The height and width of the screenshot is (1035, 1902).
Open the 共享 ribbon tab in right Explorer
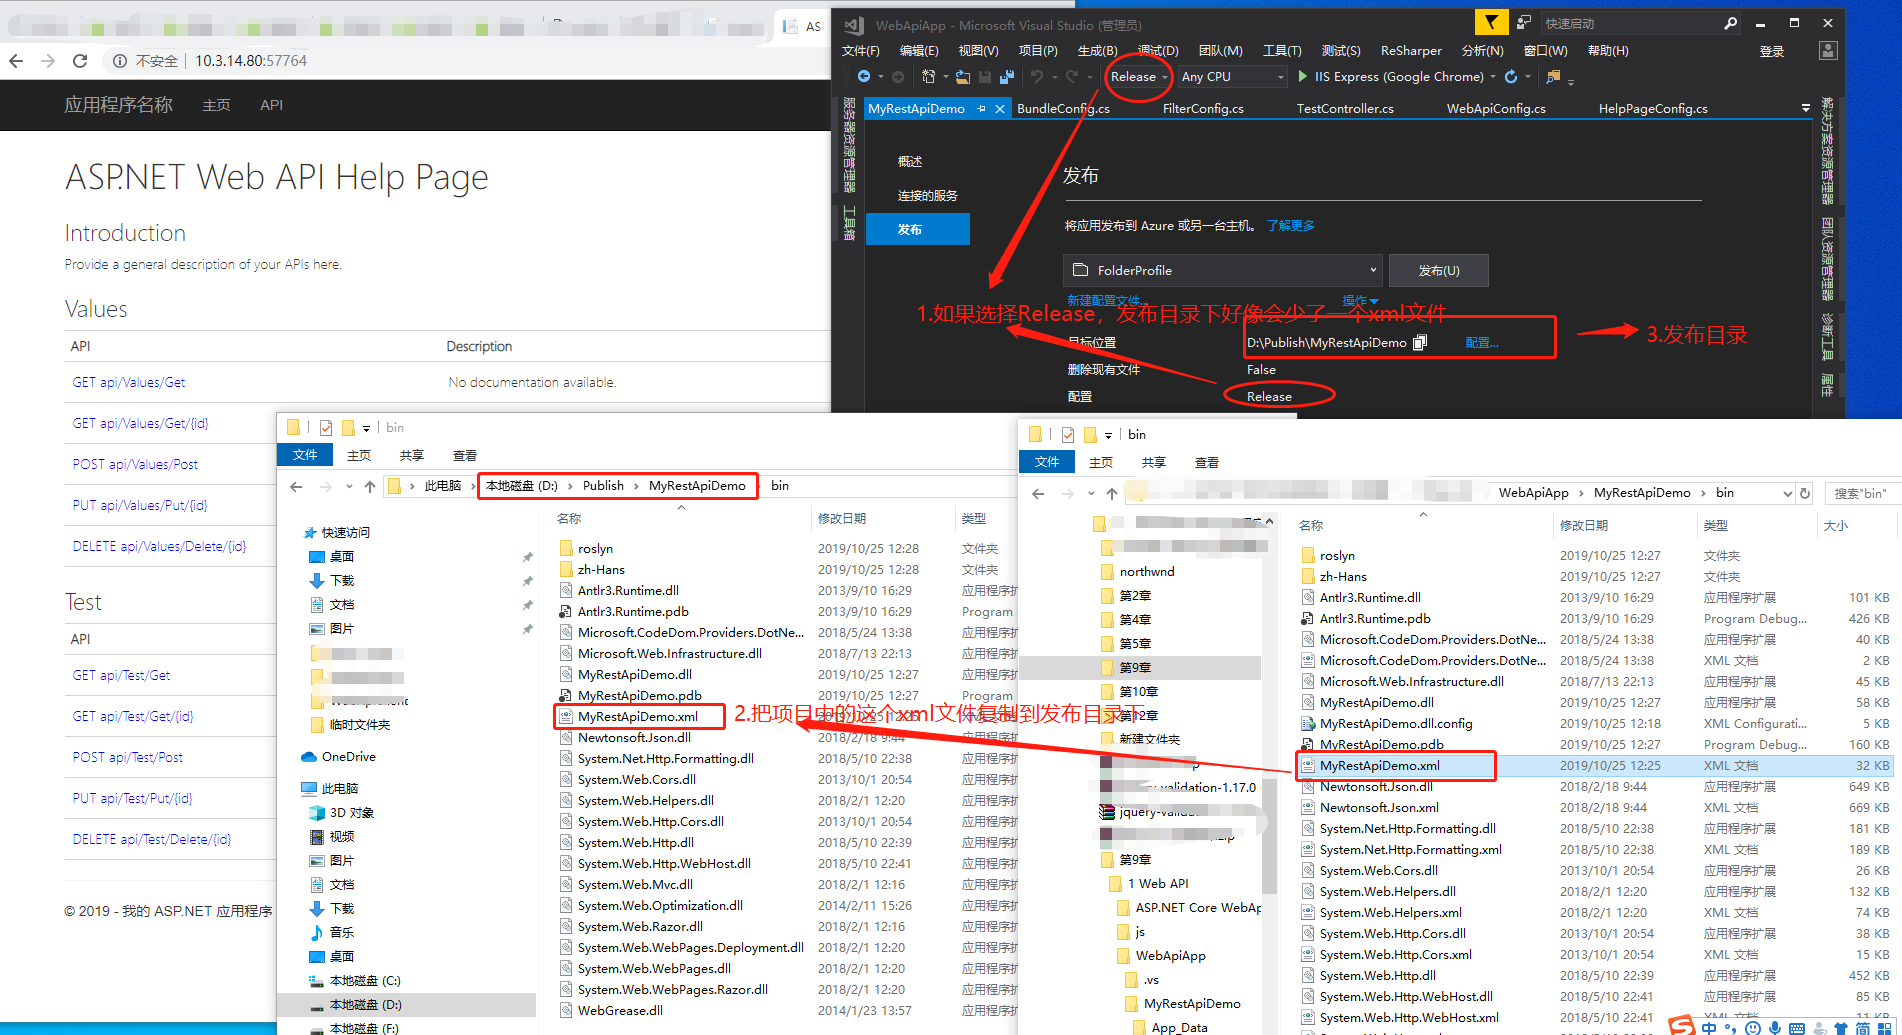pos(1154,462)
